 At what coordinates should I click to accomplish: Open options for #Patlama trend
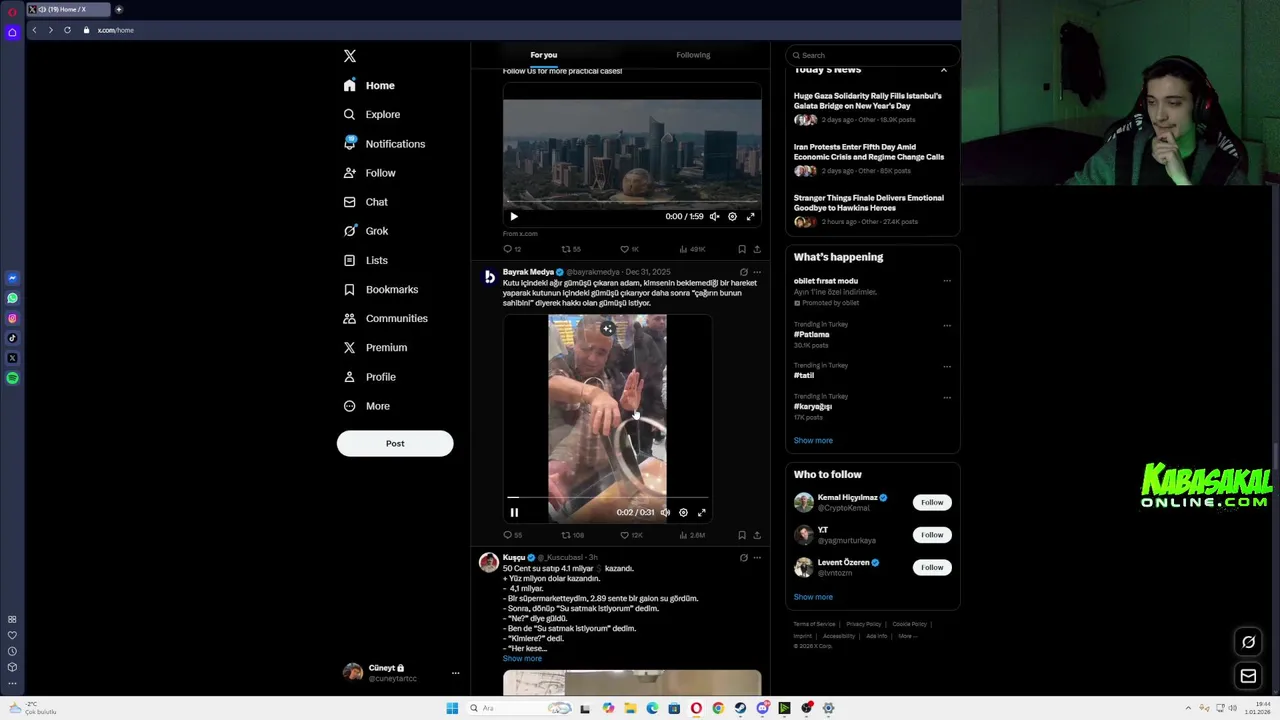click(947, 325)
